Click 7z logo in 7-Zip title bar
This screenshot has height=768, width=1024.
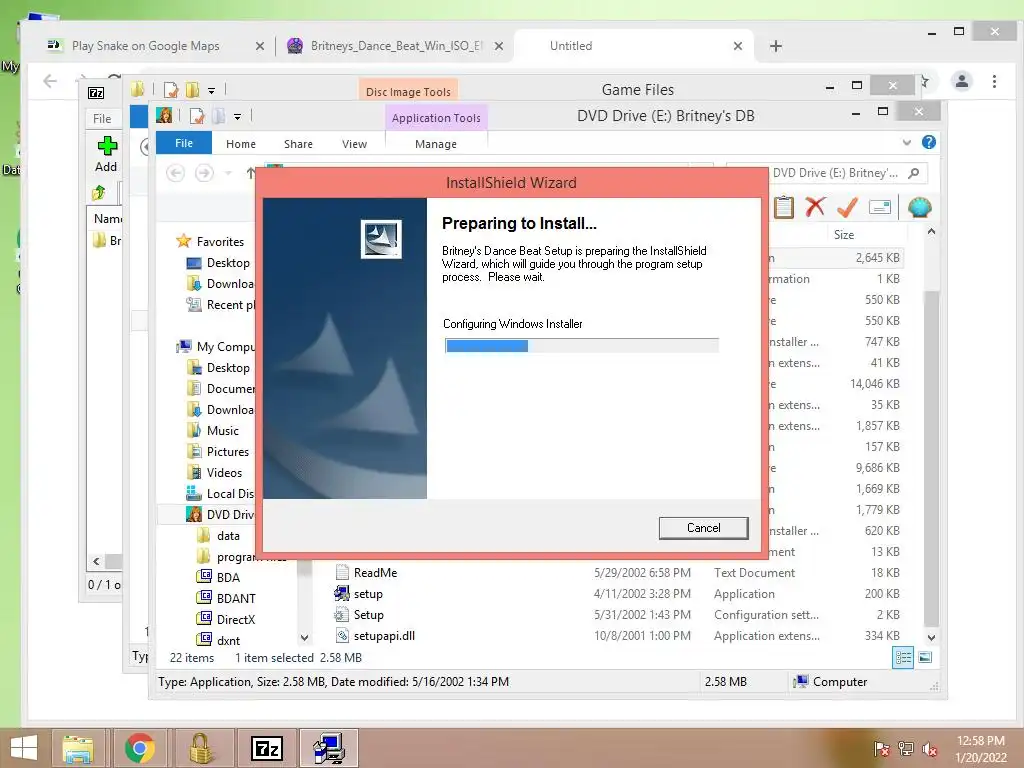[x=96, y=93]
